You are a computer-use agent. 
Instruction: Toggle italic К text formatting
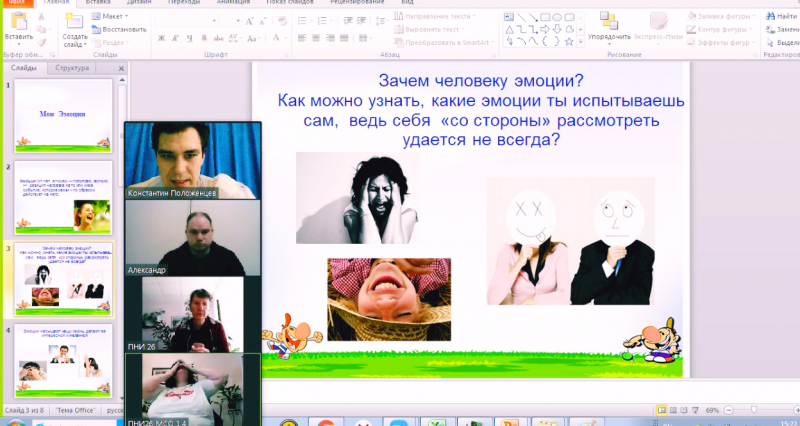(174, 39)
